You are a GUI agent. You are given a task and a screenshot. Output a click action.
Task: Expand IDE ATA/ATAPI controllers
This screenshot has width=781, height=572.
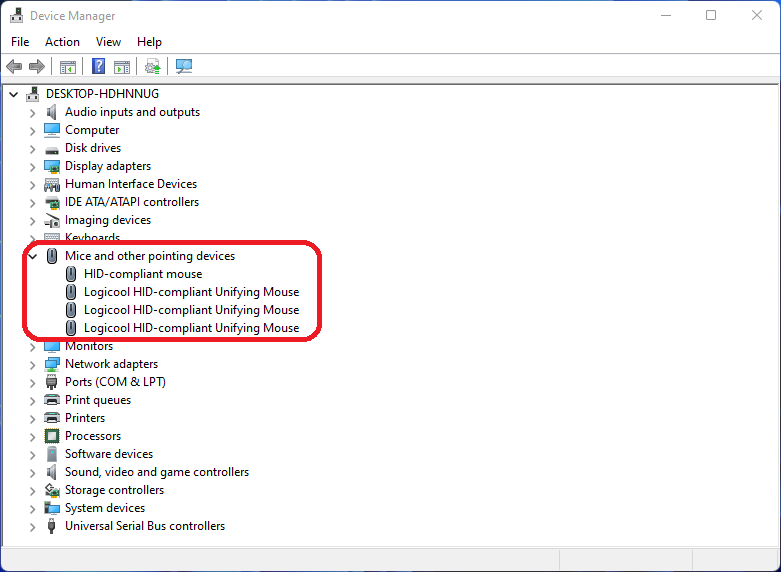32,203
